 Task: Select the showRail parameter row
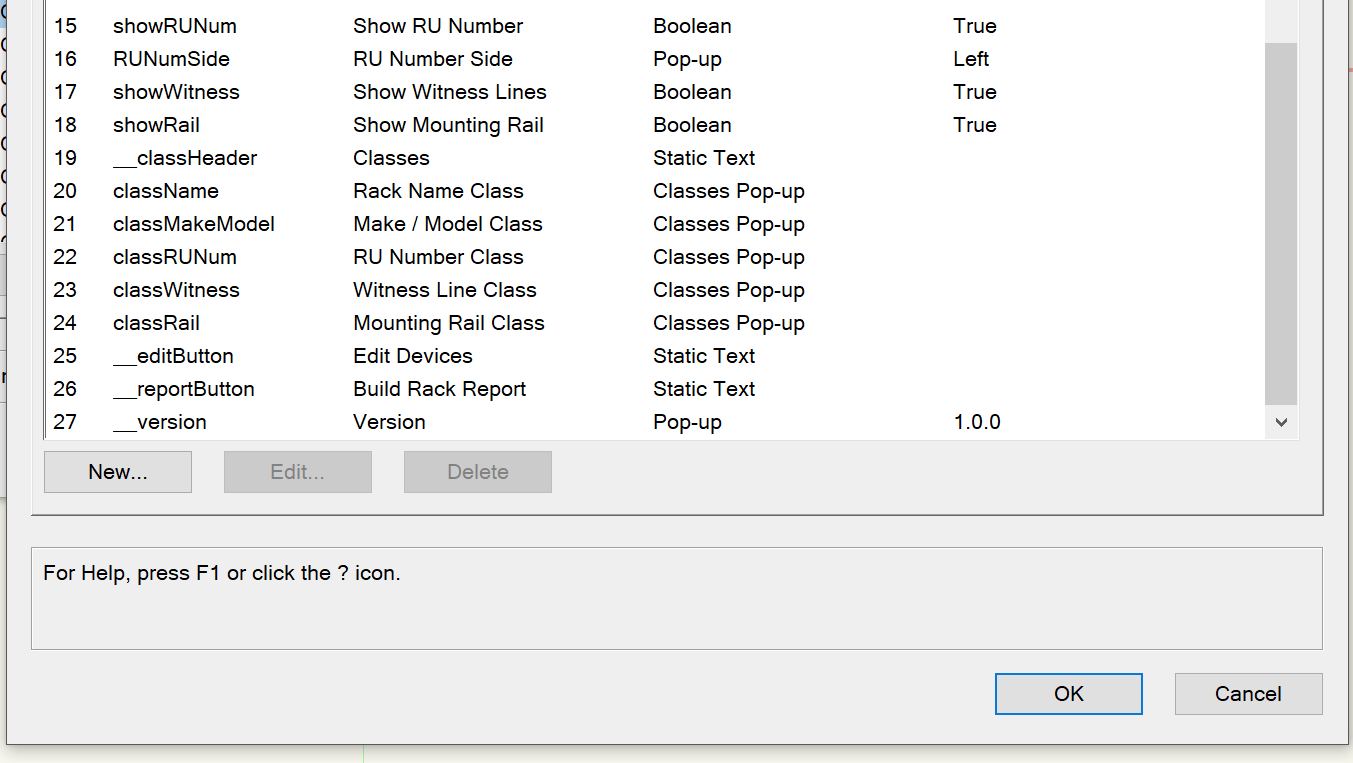coord(156,125)
